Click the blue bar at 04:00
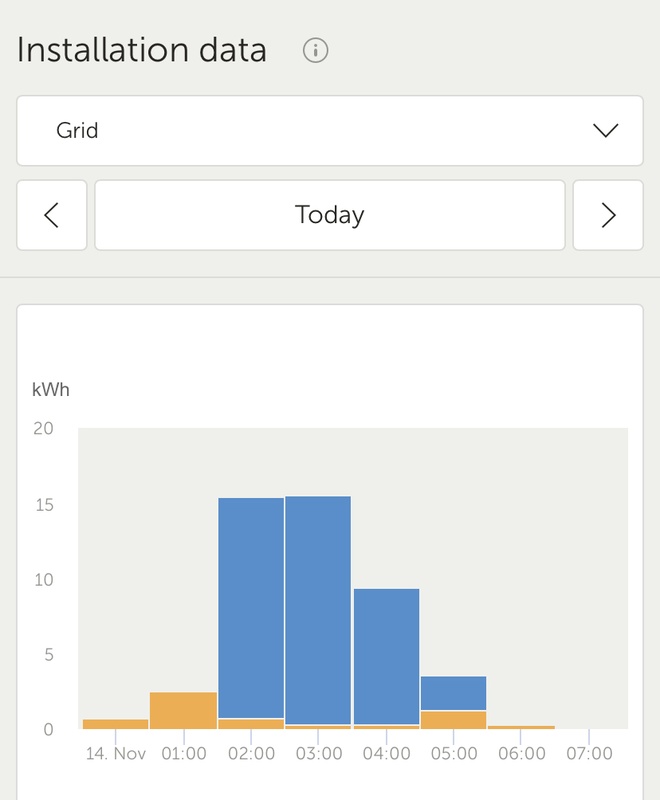 386,655
